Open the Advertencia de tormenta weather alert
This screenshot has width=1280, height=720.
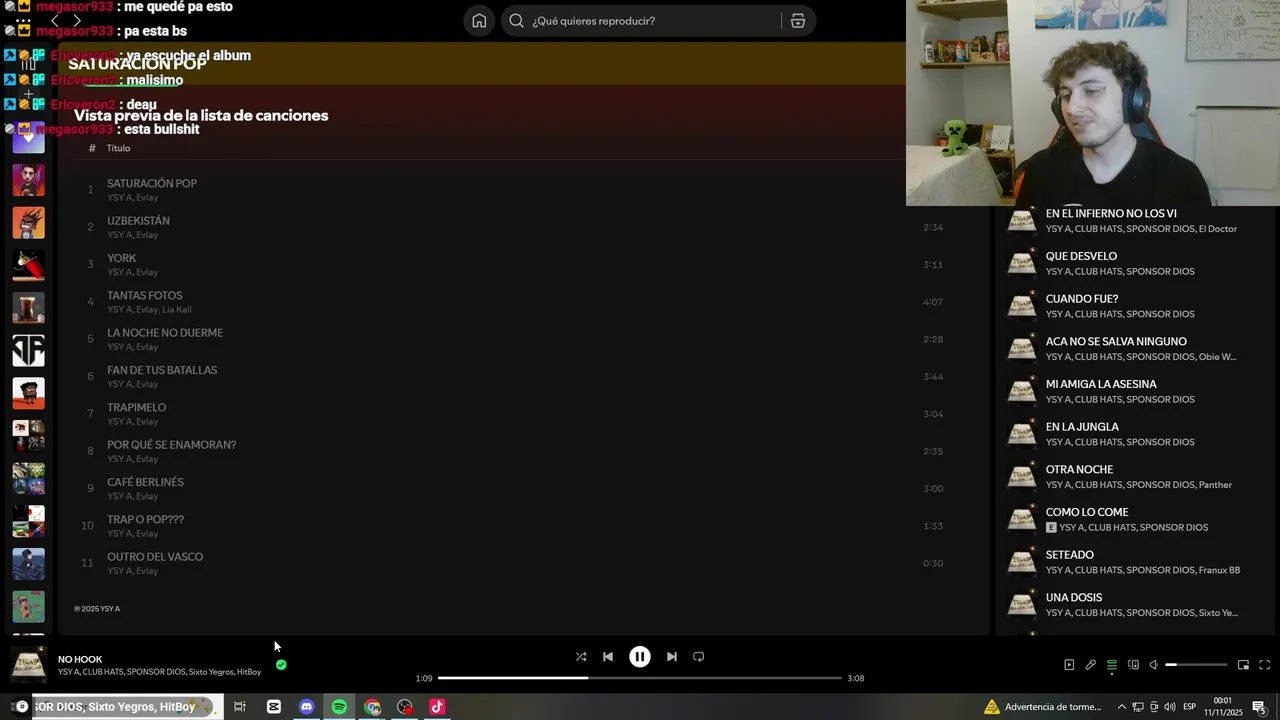click(x=1043, y=707)
